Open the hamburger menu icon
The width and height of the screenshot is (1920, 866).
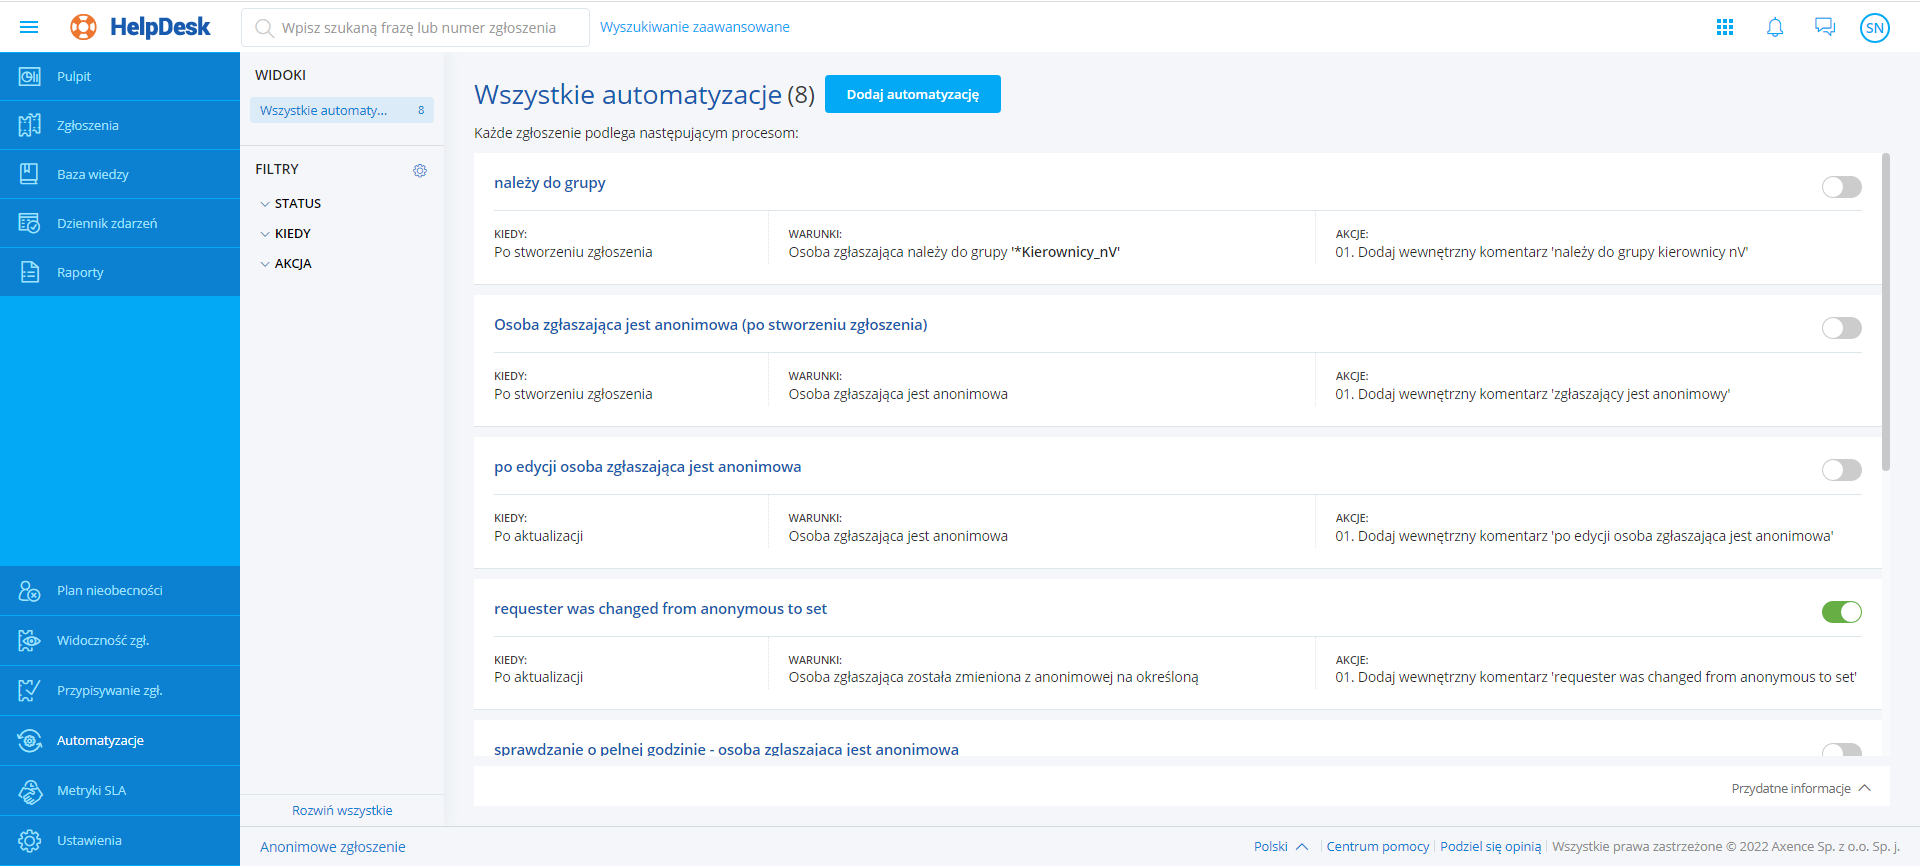pos(29,27)
